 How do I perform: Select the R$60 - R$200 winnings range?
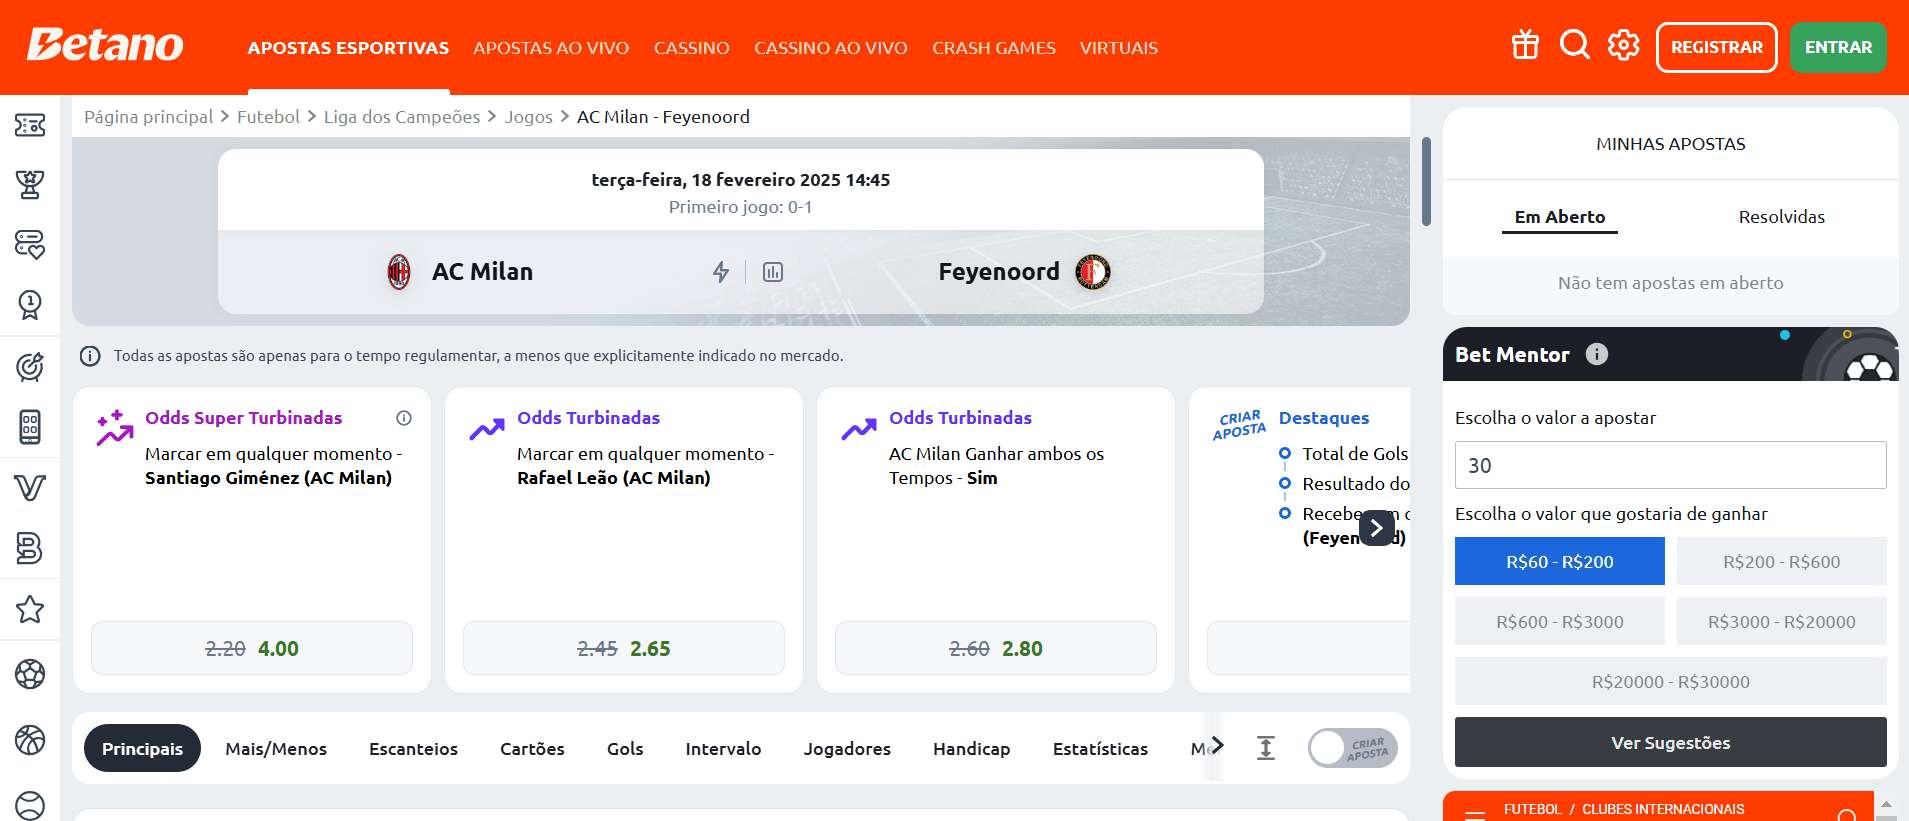point(1560,561)
